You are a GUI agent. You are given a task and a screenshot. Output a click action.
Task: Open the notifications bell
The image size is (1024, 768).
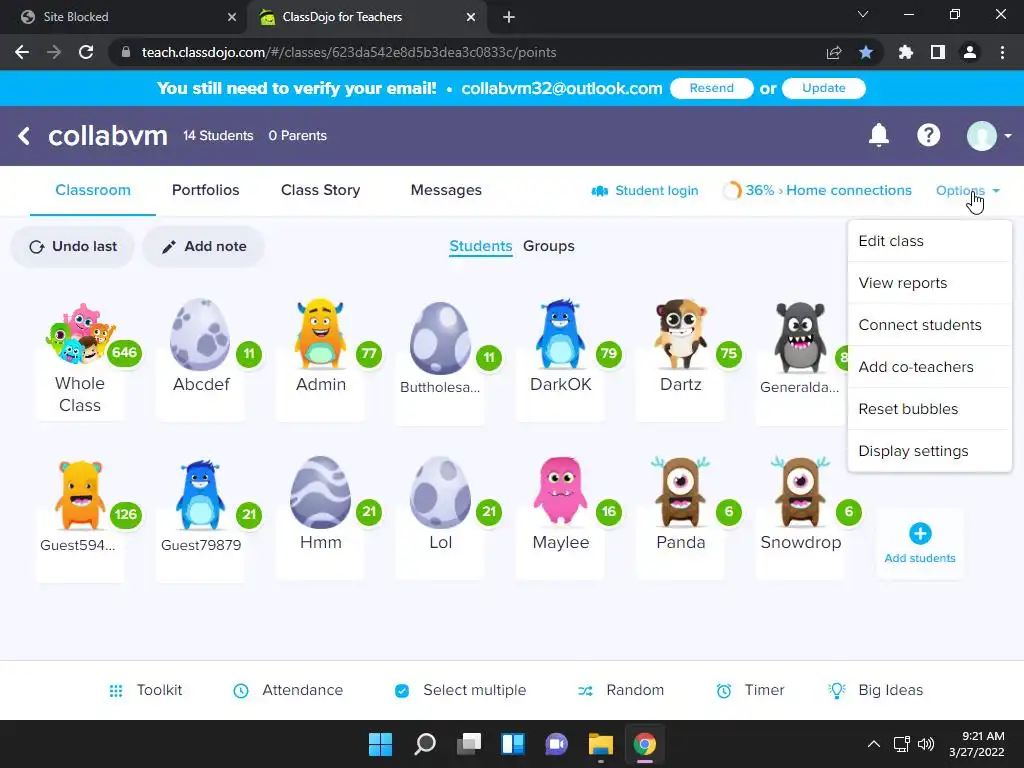point(878,135)
